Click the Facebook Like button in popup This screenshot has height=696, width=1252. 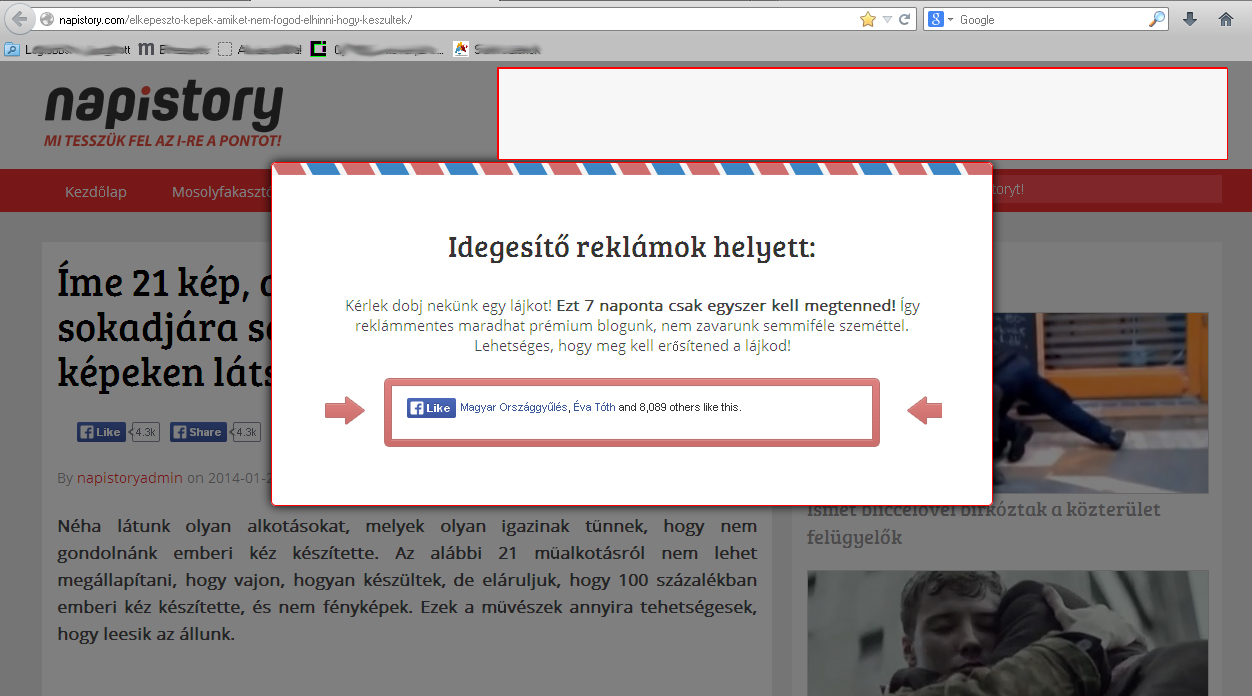click(431, 408)
